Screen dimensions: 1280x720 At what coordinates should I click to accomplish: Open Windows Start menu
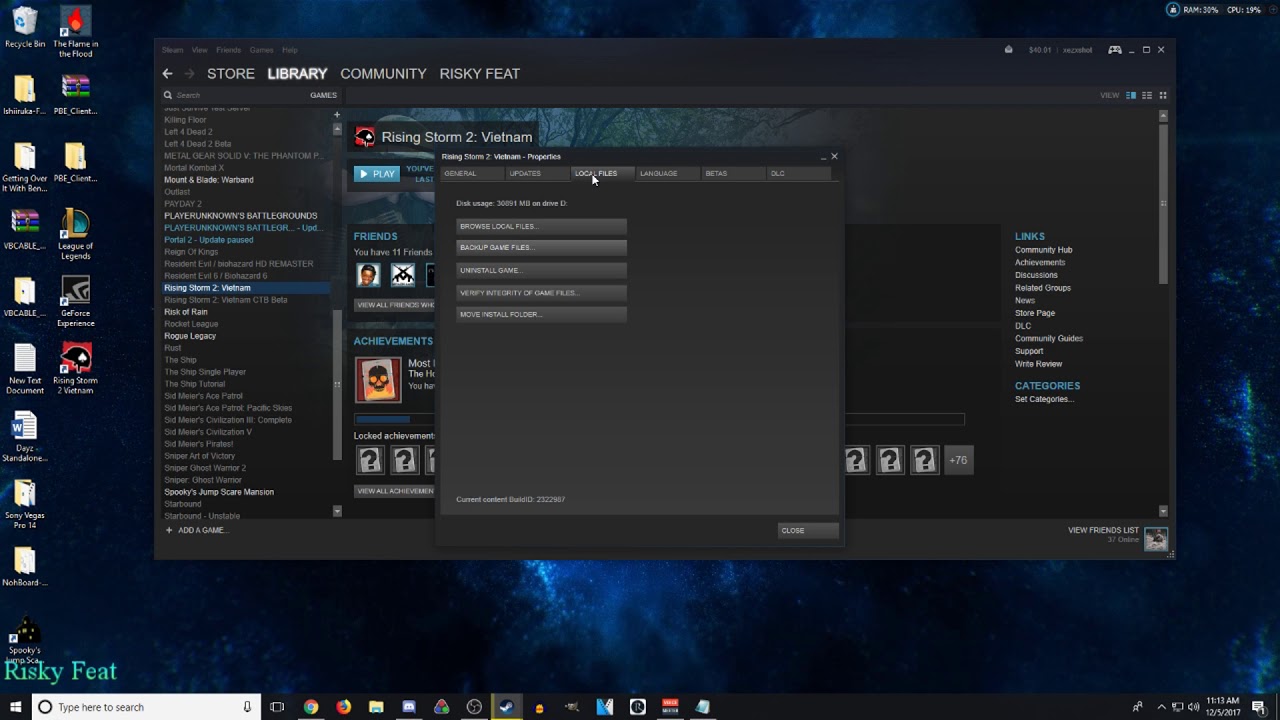point(16,707)
